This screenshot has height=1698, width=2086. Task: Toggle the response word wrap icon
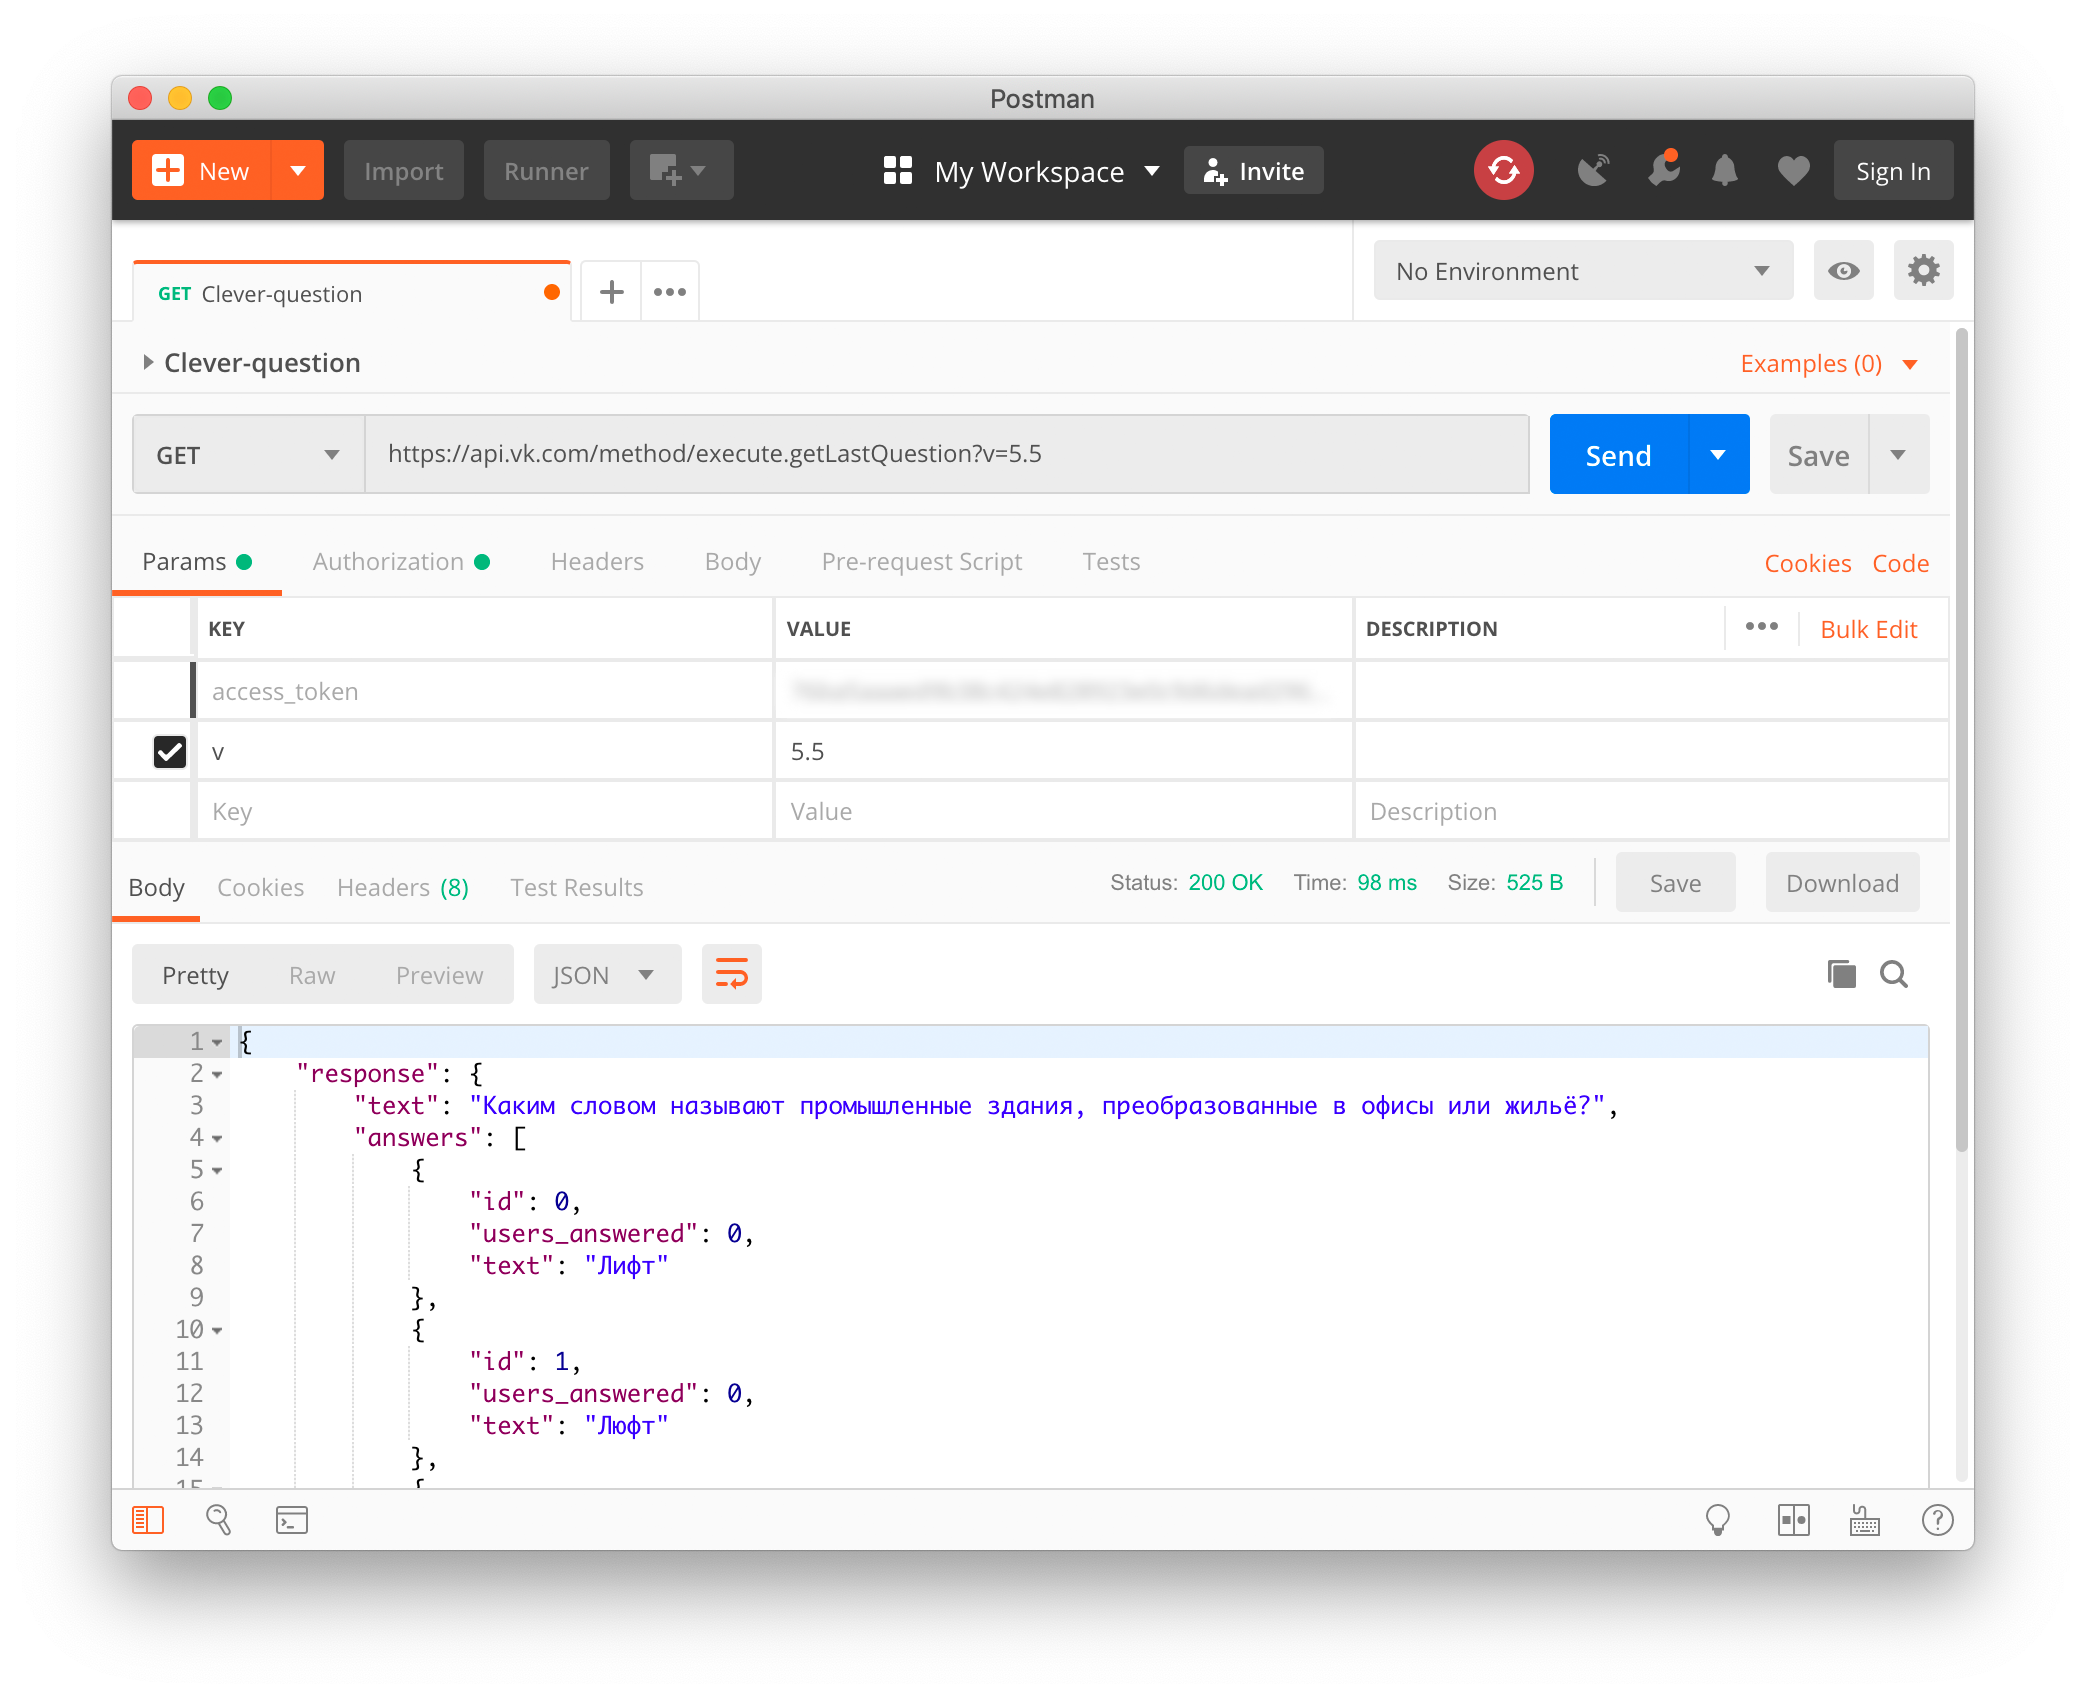pyautogui.click(x=731, y=974)
